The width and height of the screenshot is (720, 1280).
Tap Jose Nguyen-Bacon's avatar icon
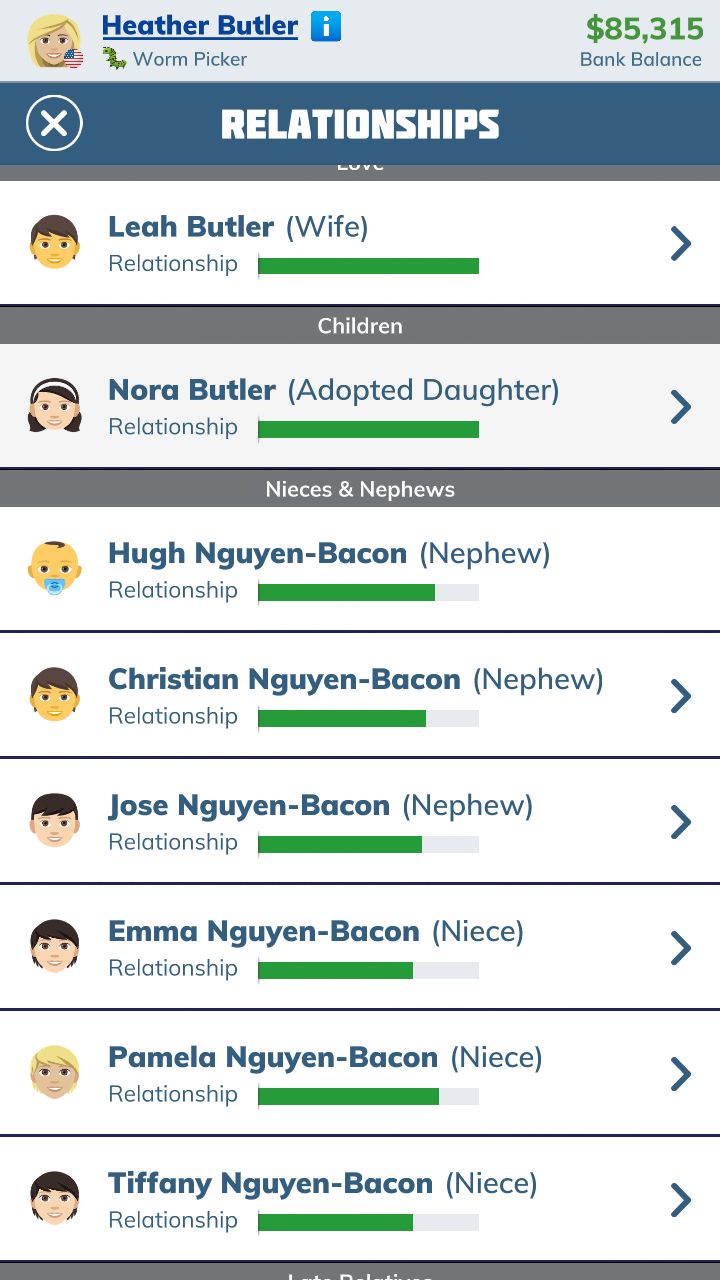pos(54,821)
